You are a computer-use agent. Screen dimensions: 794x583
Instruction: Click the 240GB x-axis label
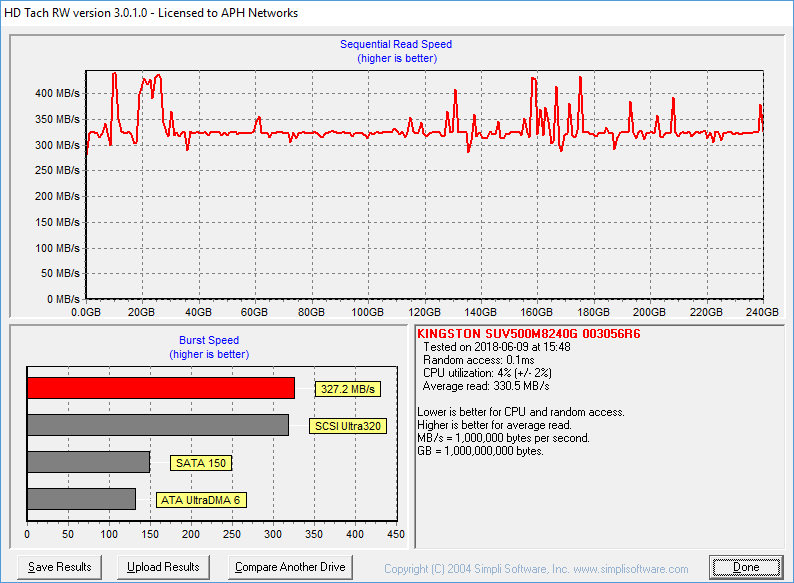pyautogui.click(x=762, y=313)
